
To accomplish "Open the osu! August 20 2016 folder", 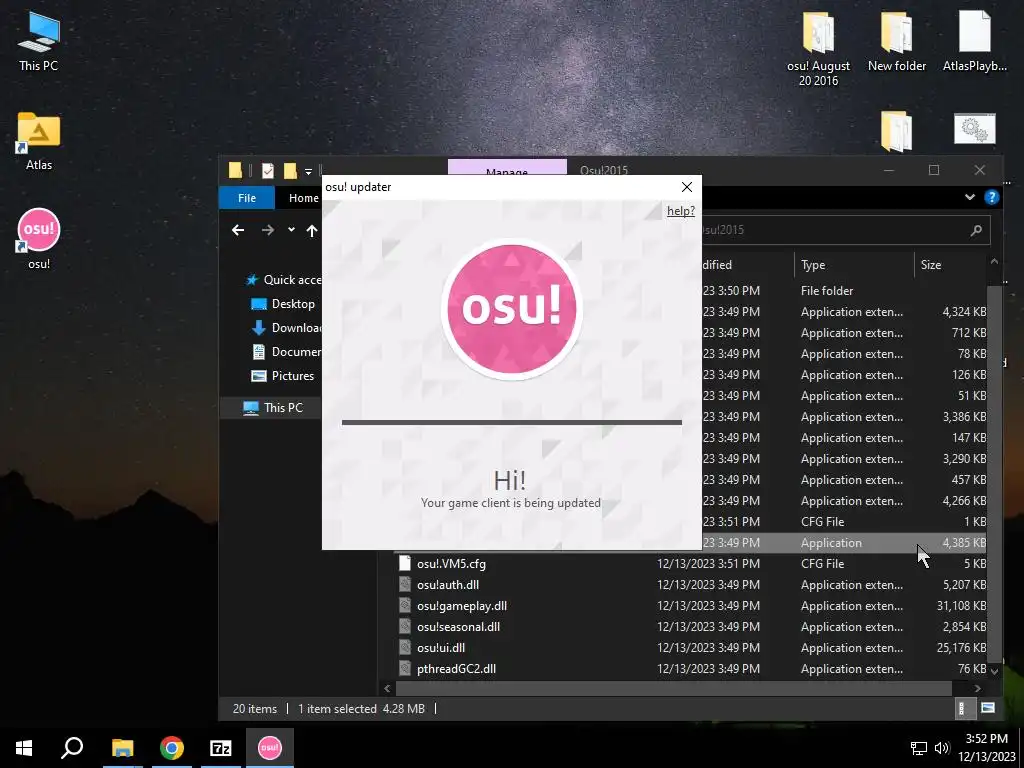I will tap(818, 49).
